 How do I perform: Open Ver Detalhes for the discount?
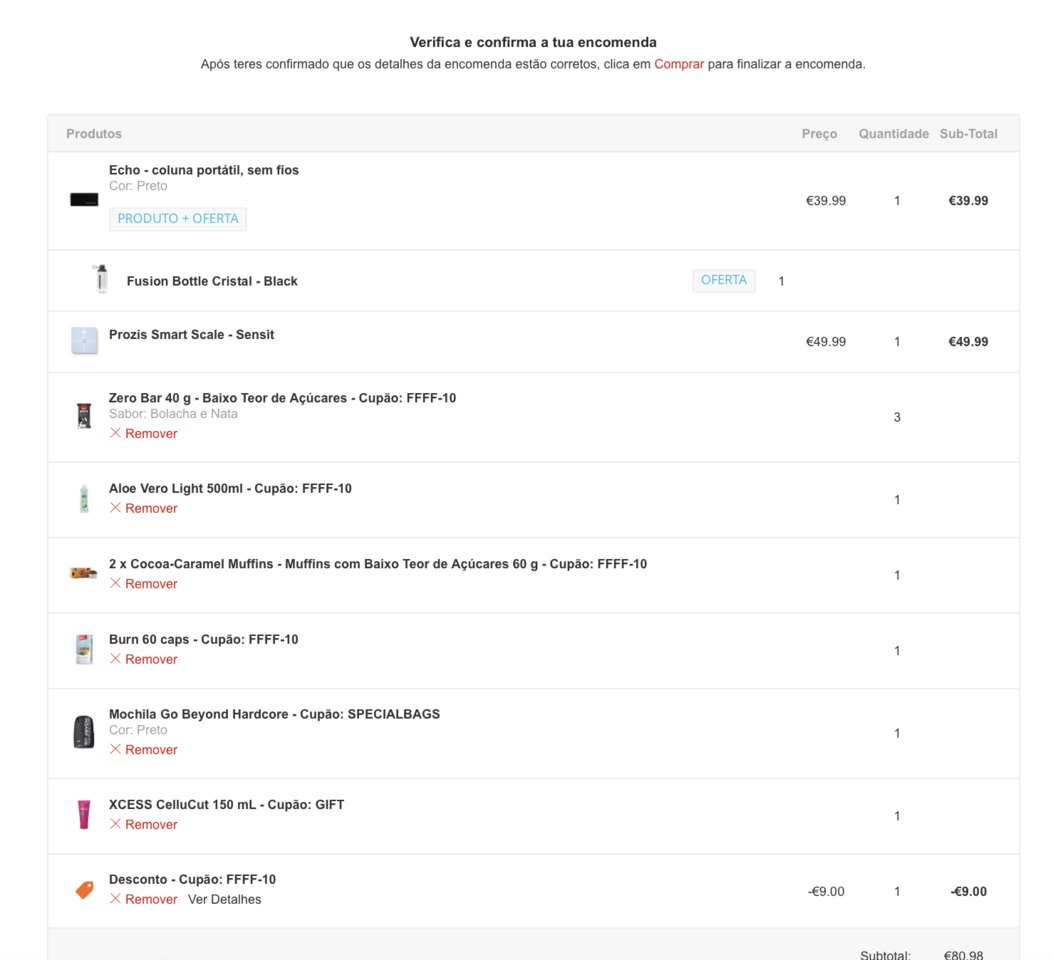point(224,900)
